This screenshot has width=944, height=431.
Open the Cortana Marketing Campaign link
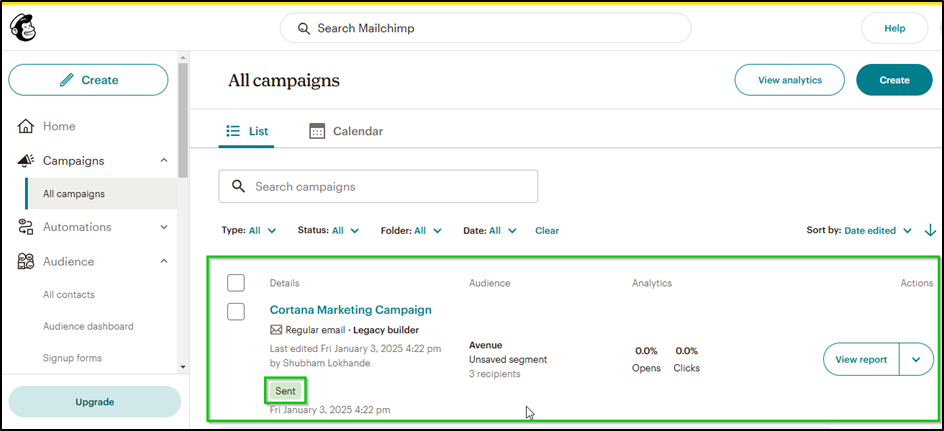click(350, 310)
